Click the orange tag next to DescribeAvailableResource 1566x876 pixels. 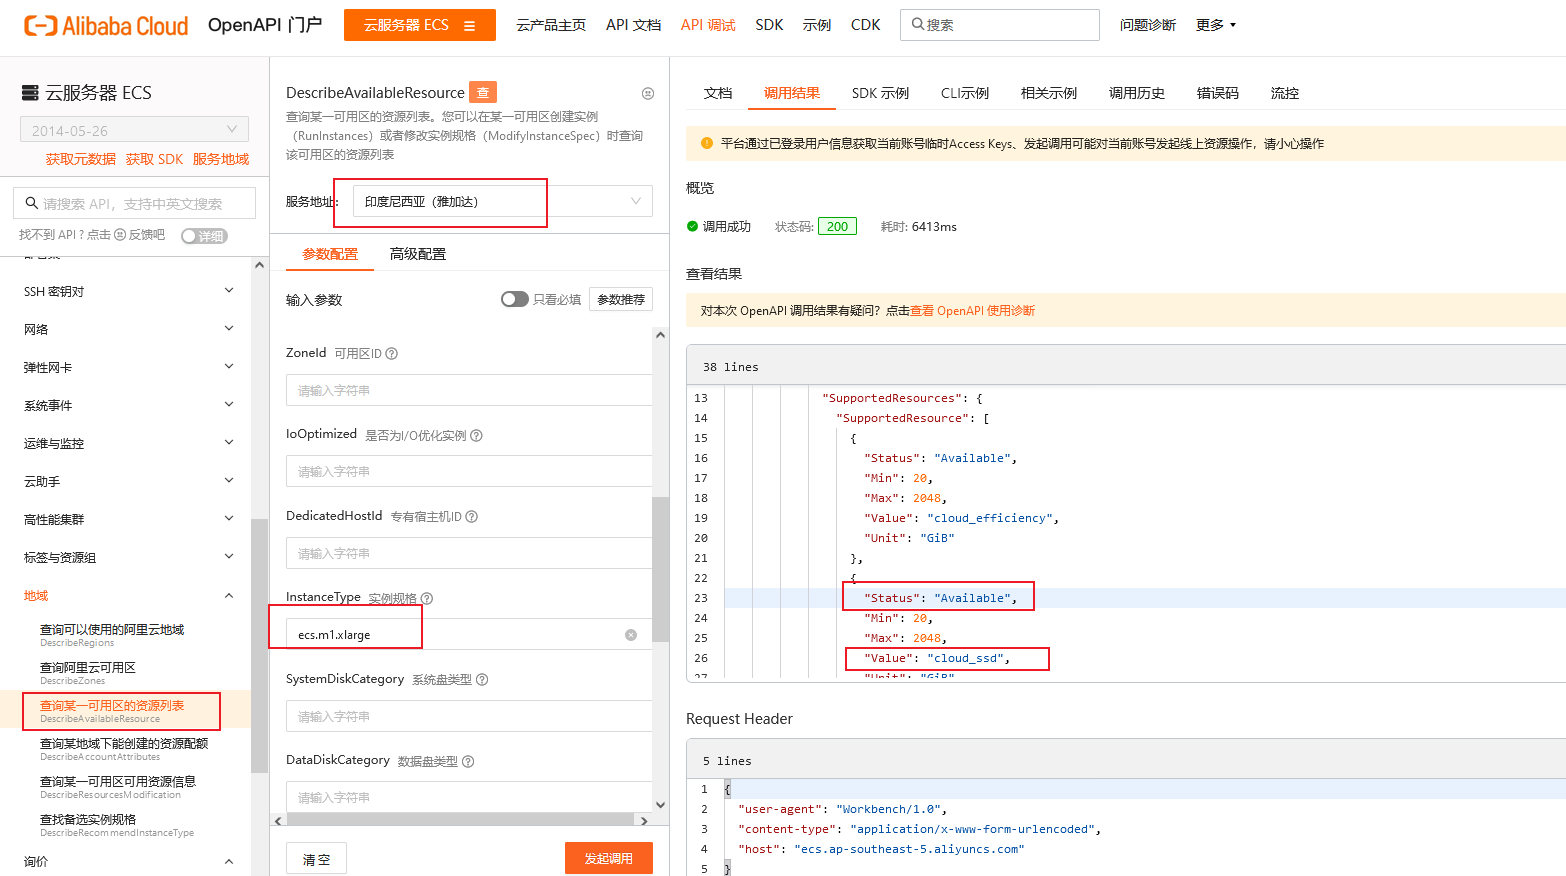click(483, 92)
